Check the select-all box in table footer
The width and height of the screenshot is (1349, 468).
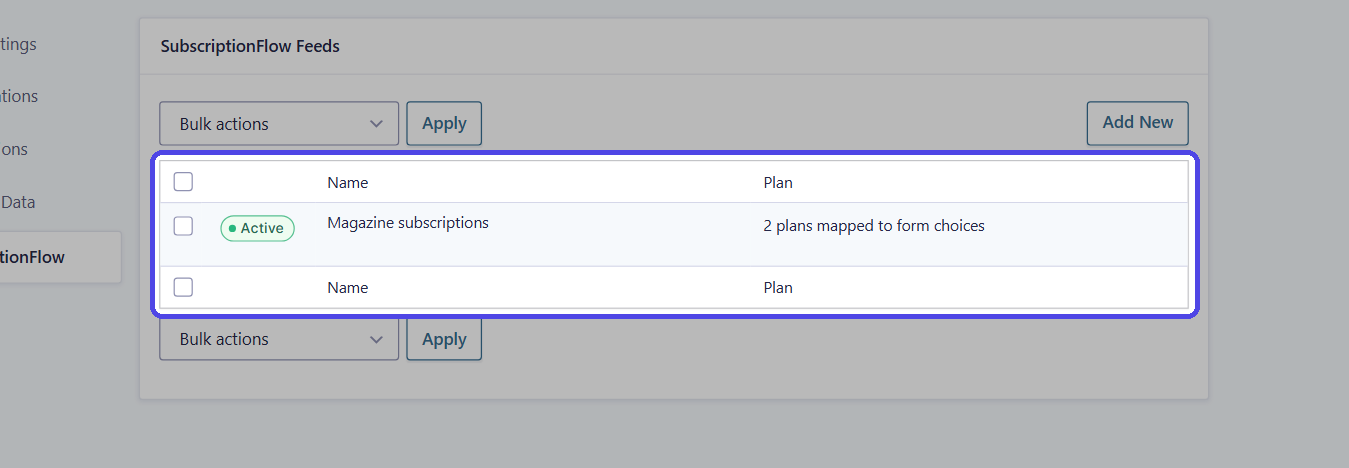(x=183, y=287)
